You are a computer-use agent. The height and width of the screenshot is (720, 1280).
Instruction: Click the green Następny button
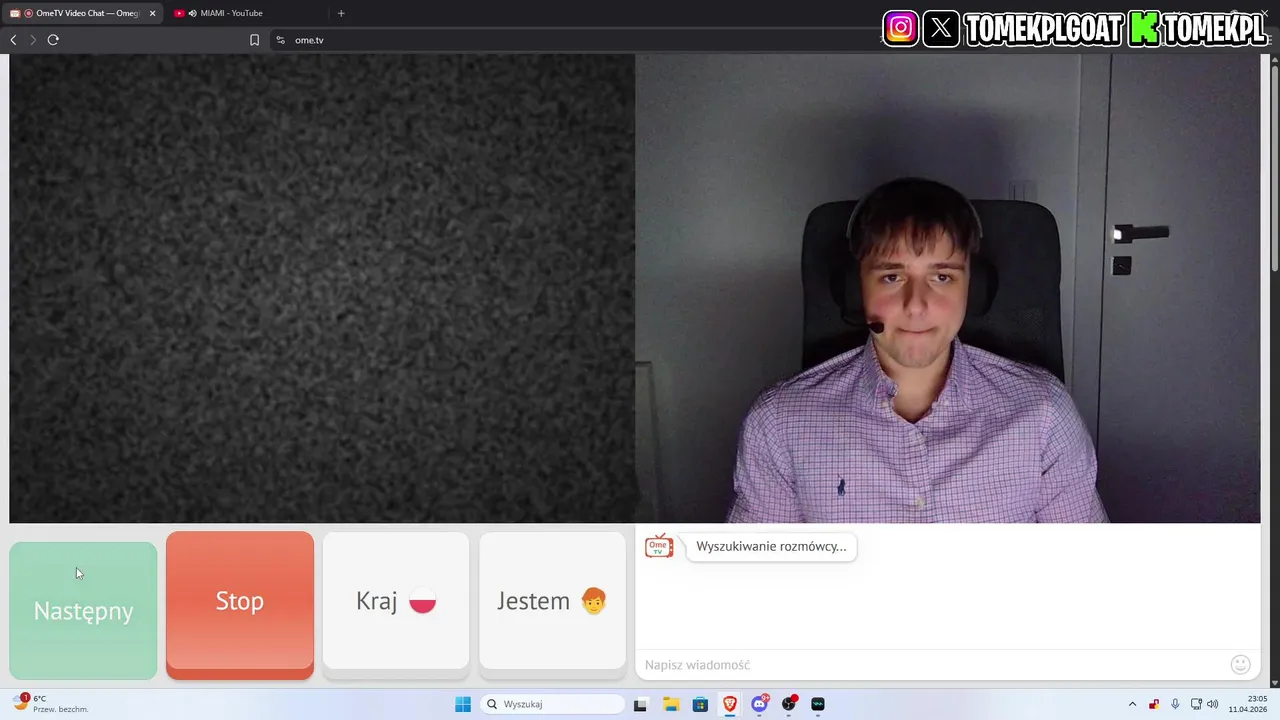pyautogui.click(x=83, y=610)
